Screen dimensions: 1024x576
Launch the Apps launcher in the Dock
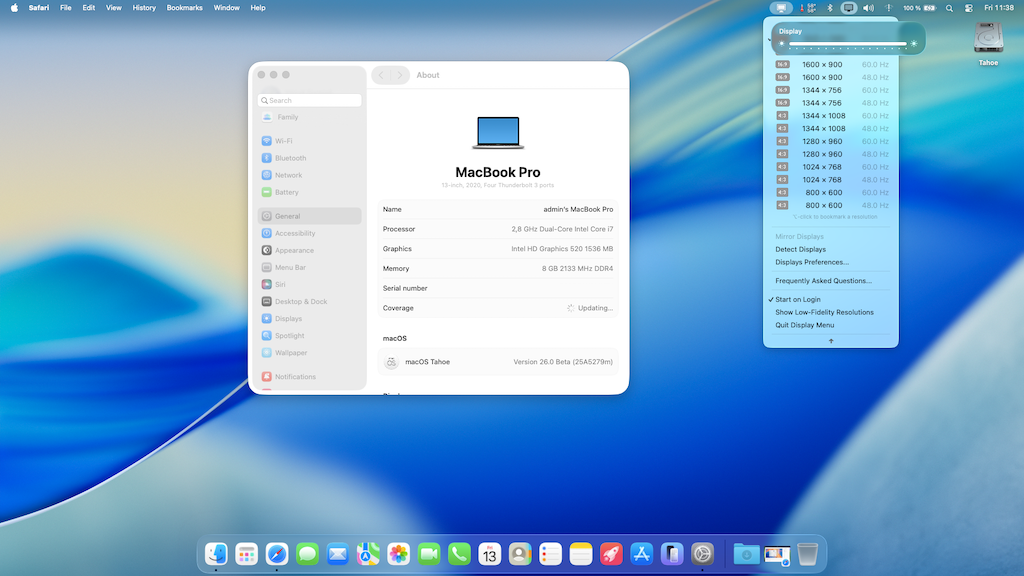246,554
